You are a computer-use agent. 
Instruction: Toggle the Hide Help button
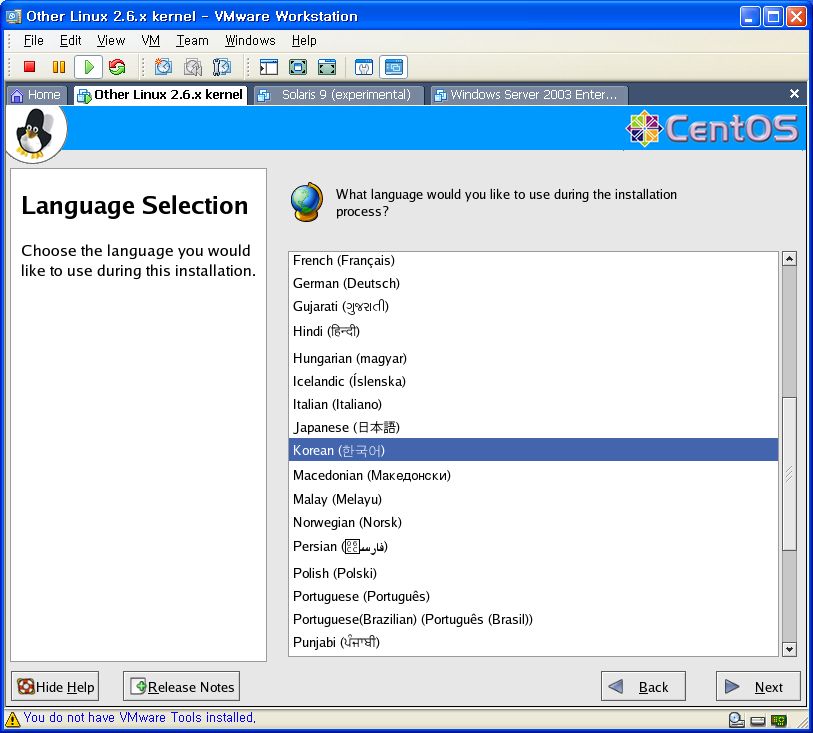tap(56, 687)
